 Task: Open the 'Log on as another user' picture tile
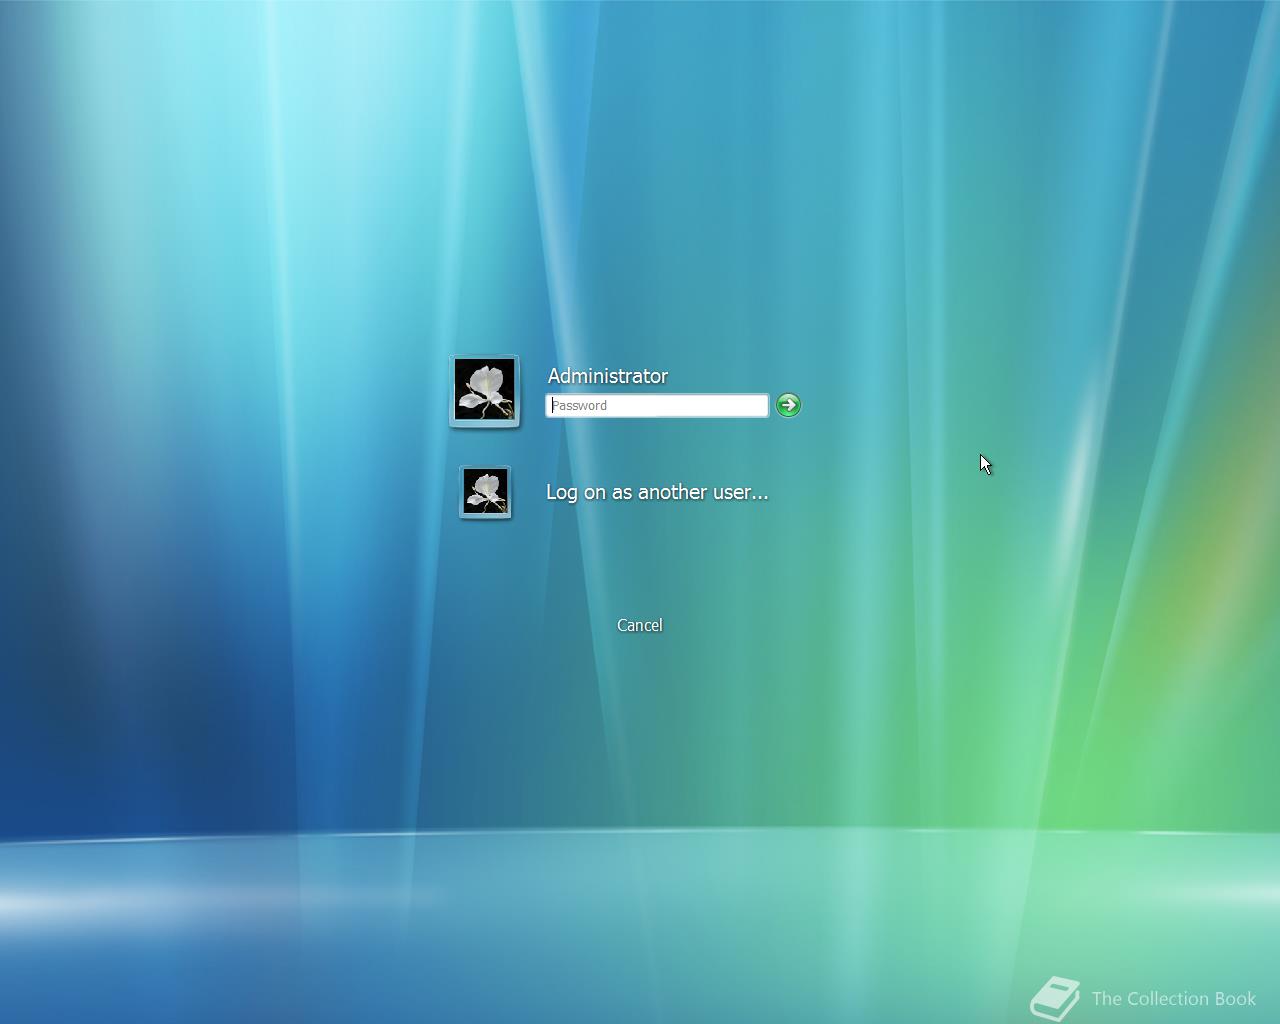click(x=485, y=492)
